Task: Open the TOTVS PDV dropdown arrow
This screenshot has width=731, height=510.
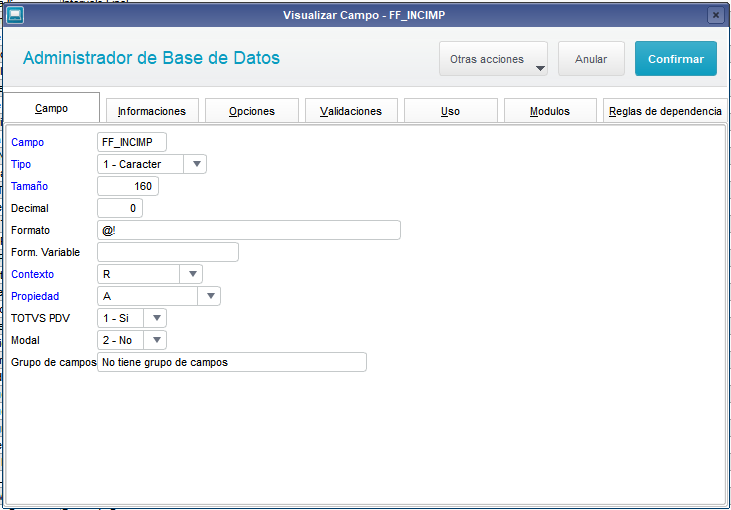Action: pyautogui.click(x=156, y=318)
